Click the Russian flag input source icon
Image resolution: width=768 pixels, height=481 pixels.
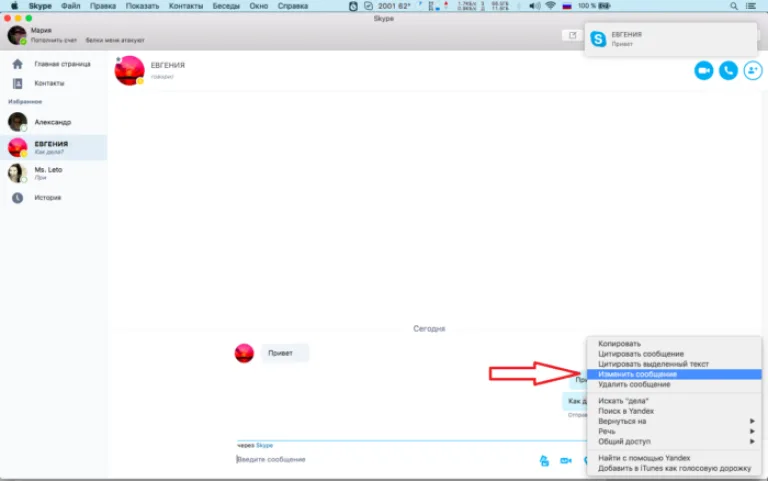567,6
